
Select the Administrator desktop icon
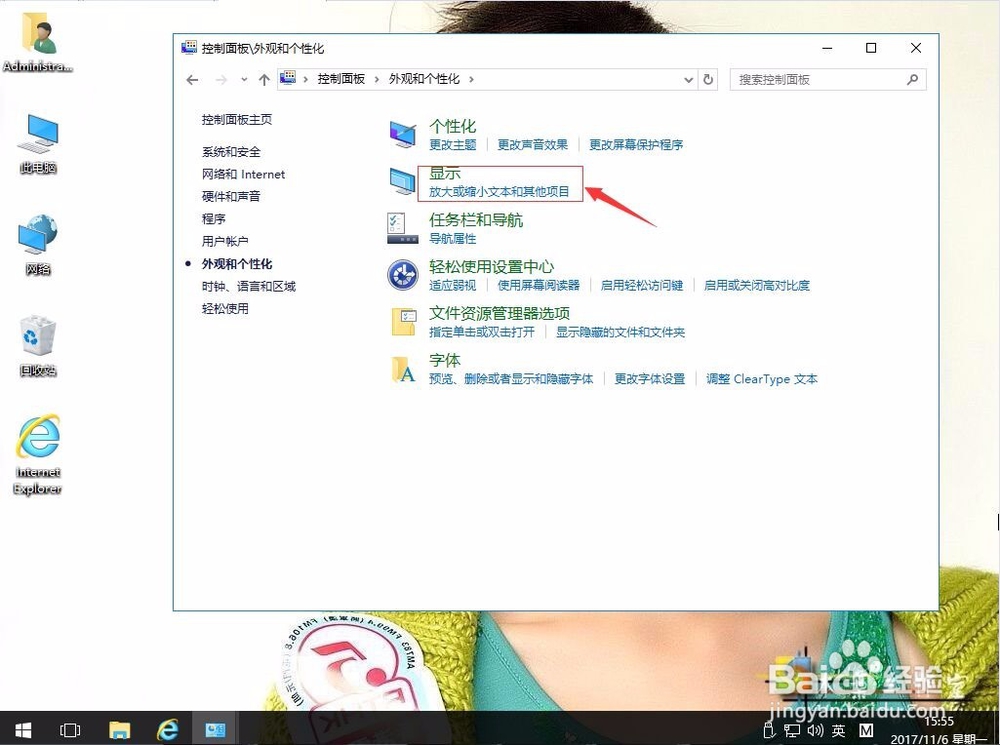(x=38, y=41)
